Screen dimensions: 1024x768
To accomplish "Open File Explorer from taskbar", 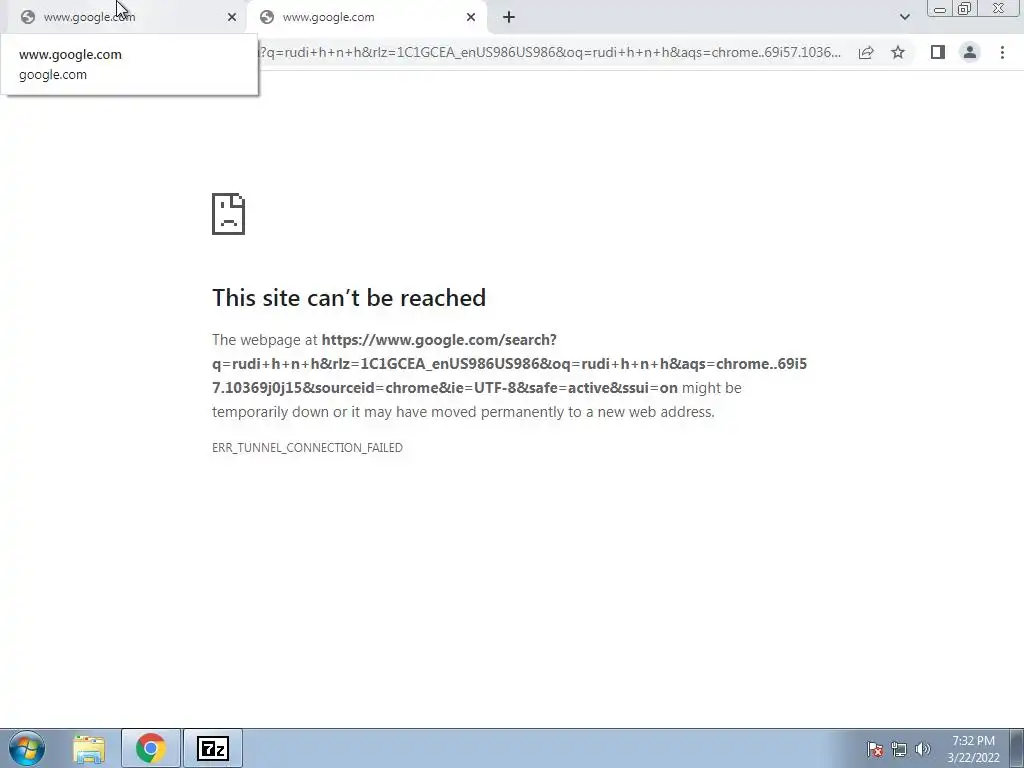I will (89, 748).
